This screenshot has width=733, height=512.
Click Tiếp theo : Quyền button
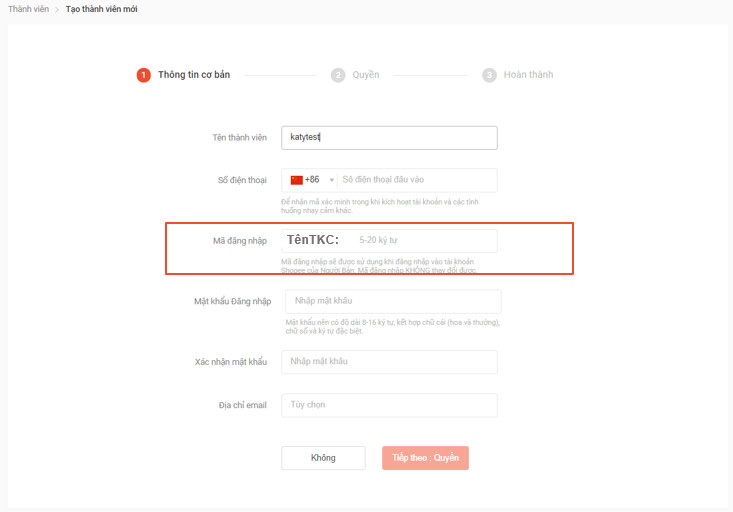[425, 458]
